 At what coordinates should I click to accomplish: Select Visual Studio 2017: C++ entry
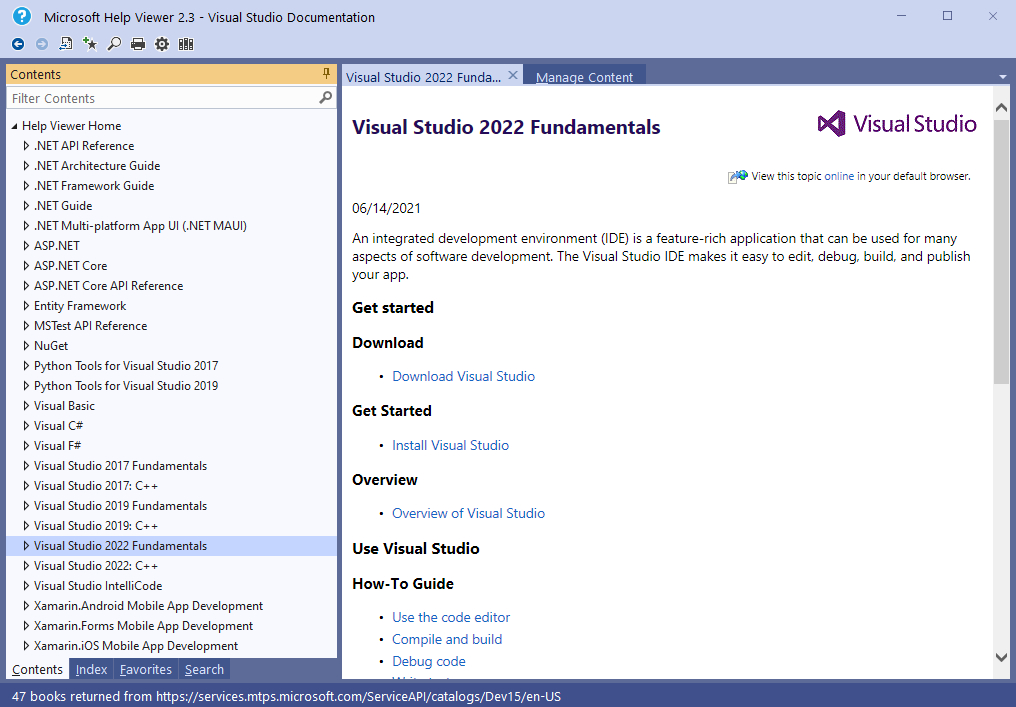96,486
